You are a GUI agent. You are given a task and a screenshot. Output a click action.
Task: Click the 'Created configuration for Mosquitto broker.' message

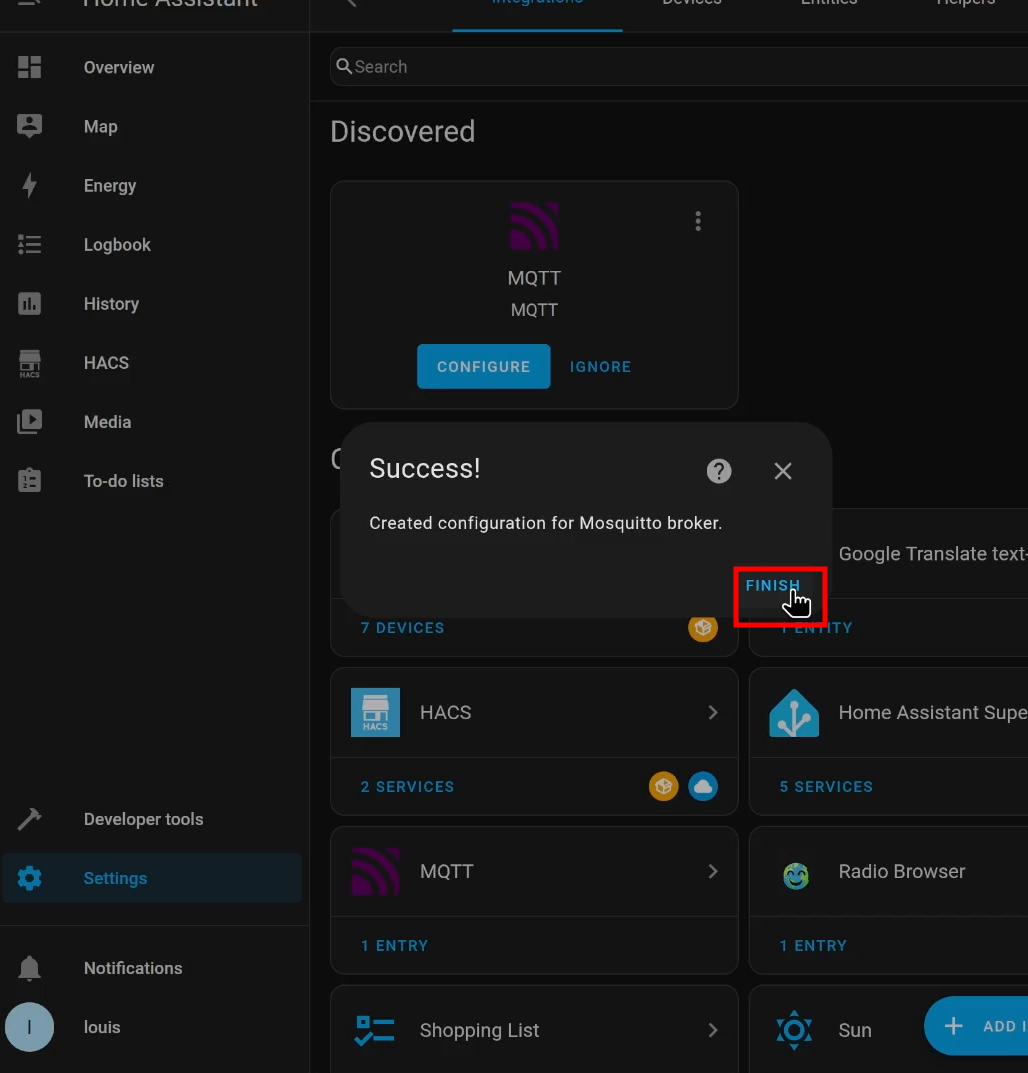point(545,523)
